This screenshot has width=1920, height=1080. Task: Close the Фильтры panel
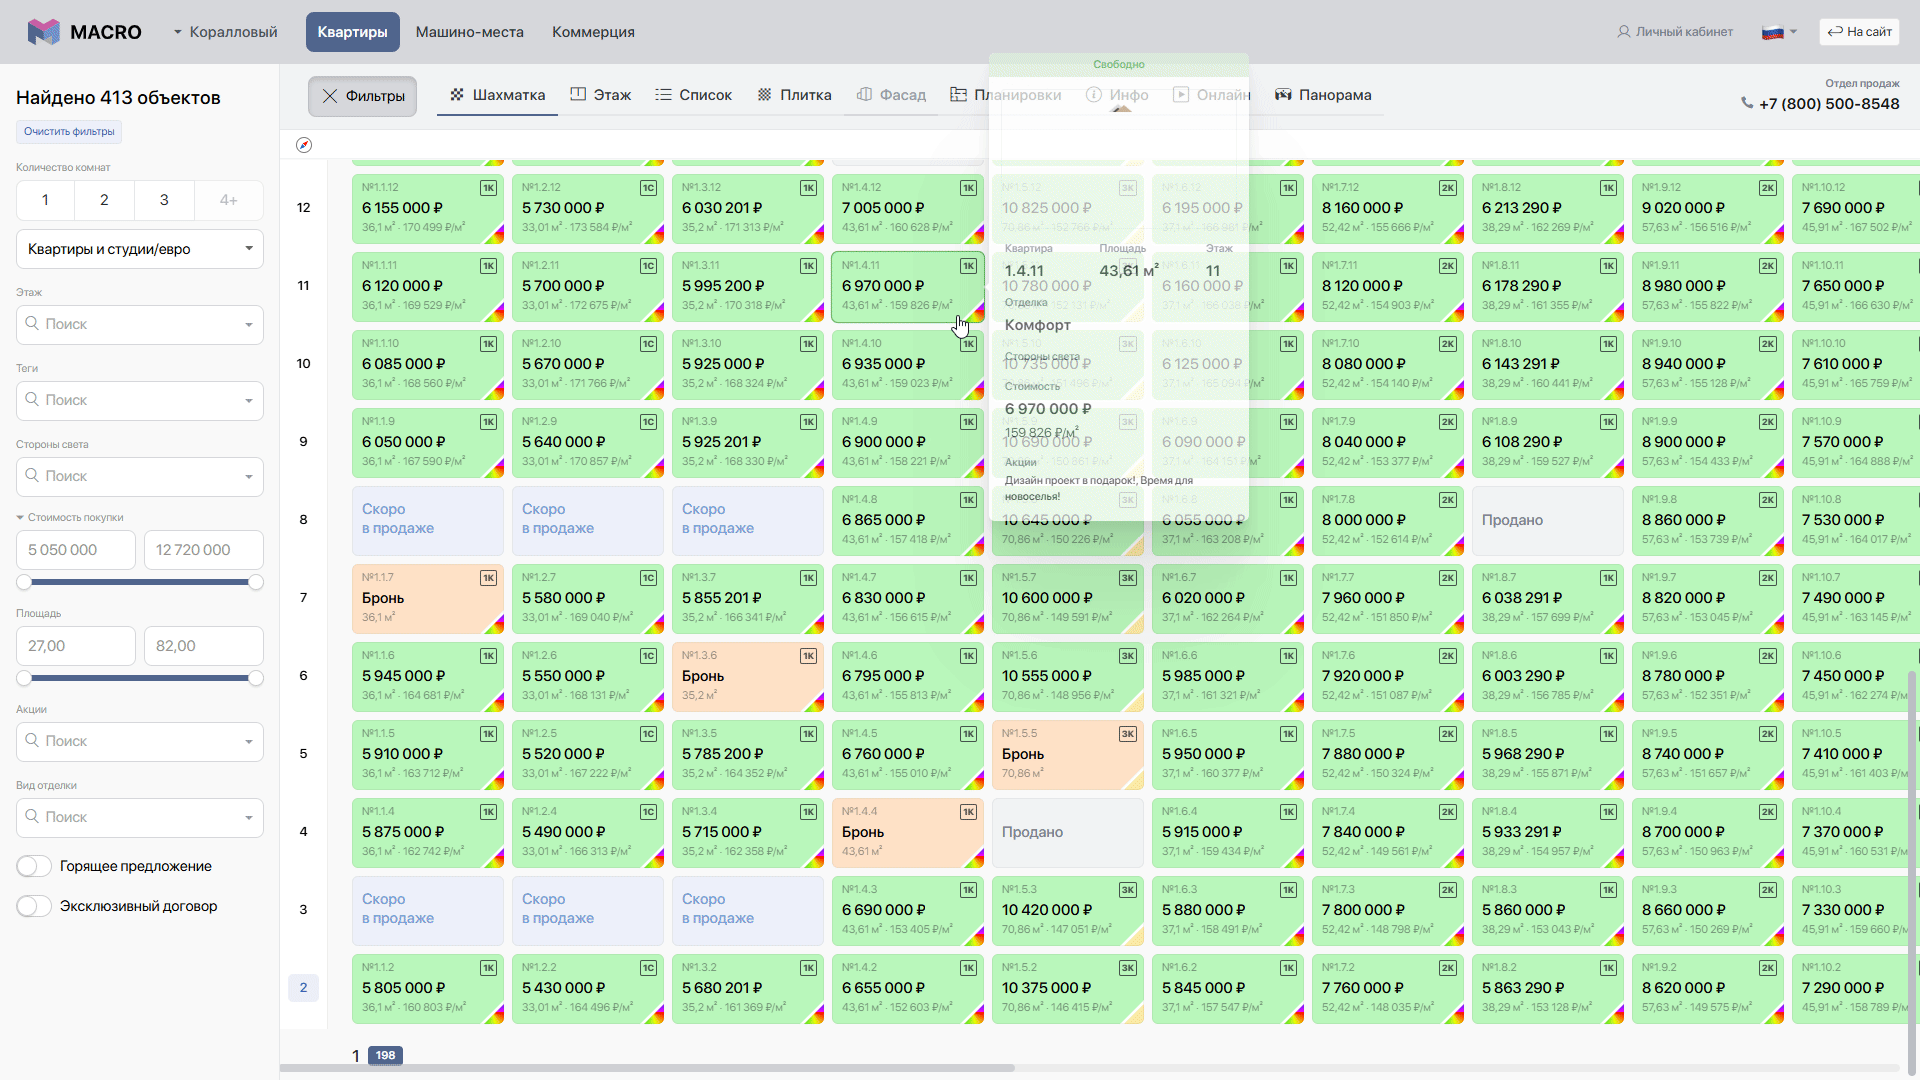pyautogui.click(x=362, y=96)
